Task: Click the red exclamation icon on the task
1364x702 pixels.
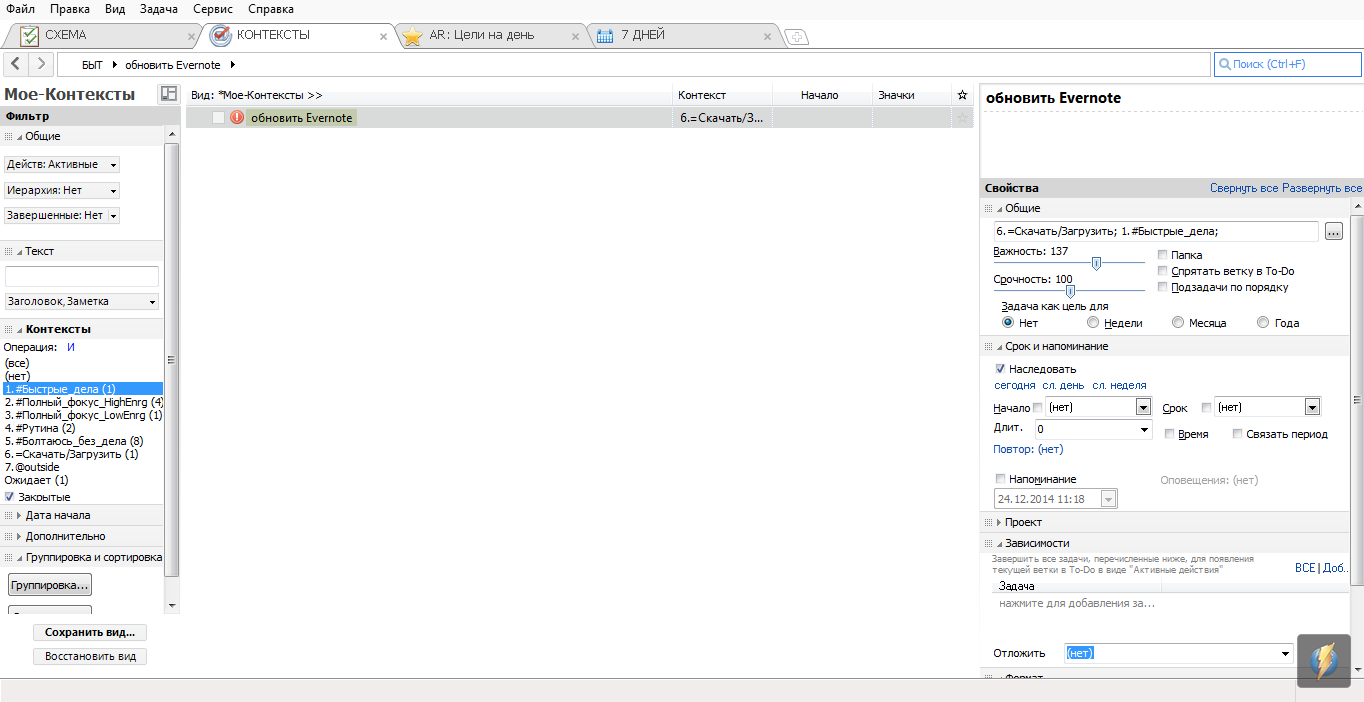Action: [237, 118]
